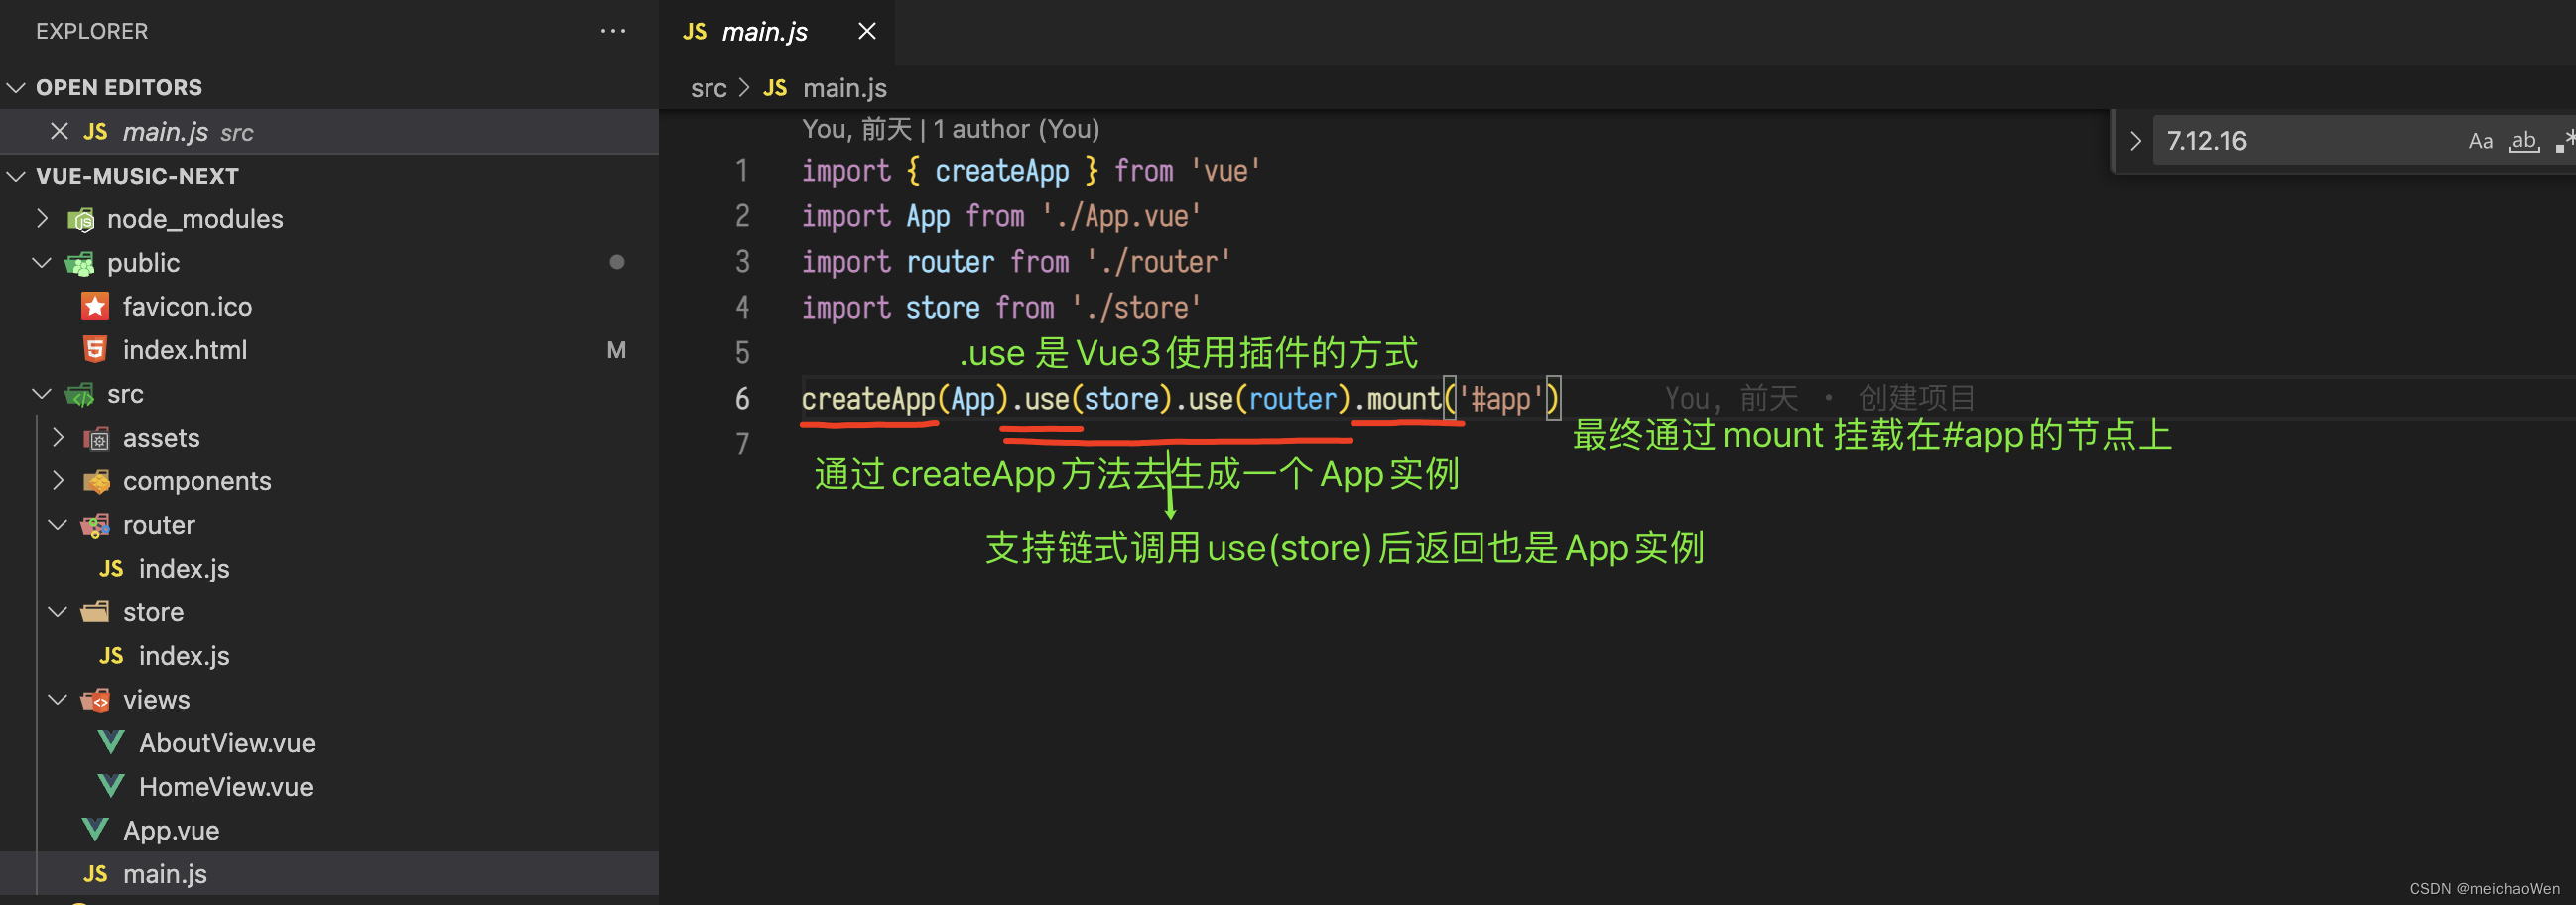Viewport: 2576px width, 905px height.
Task: Toggle Match Whole Word in find widget
Action: pyautogui.click(x=2523, y=141)
